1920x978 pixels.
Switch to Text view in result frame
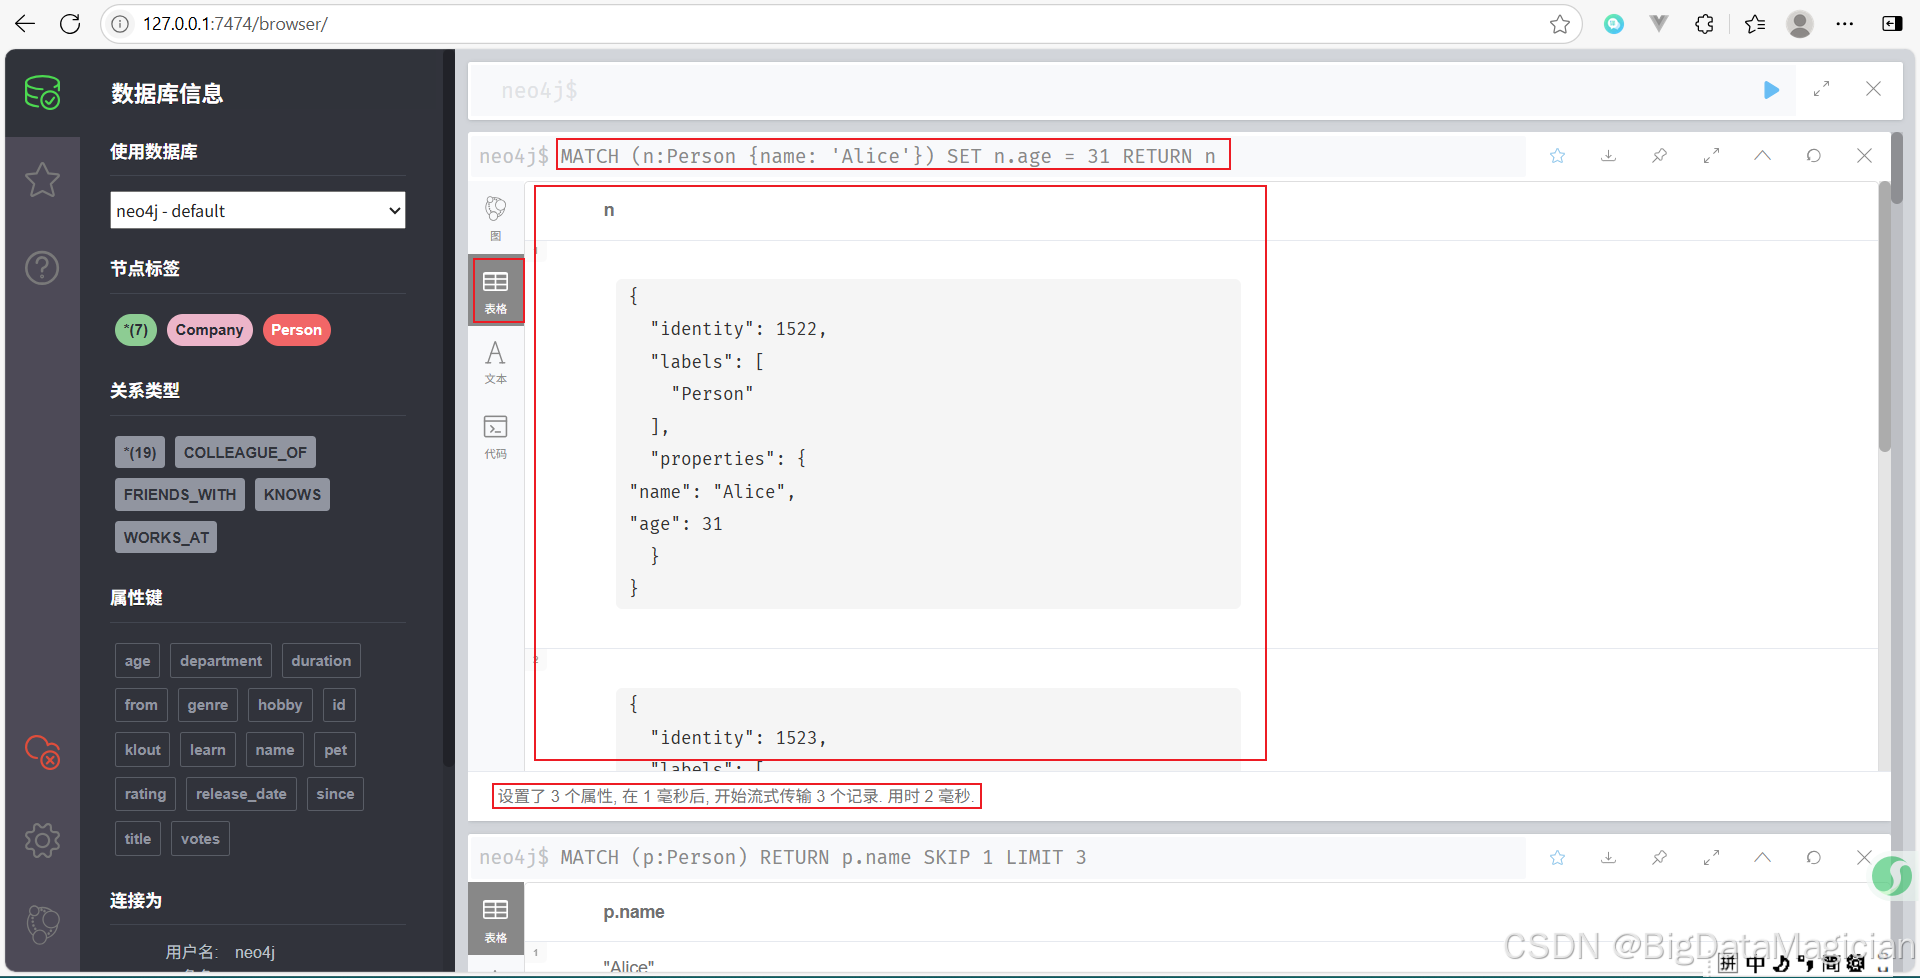tap(496, 362)
